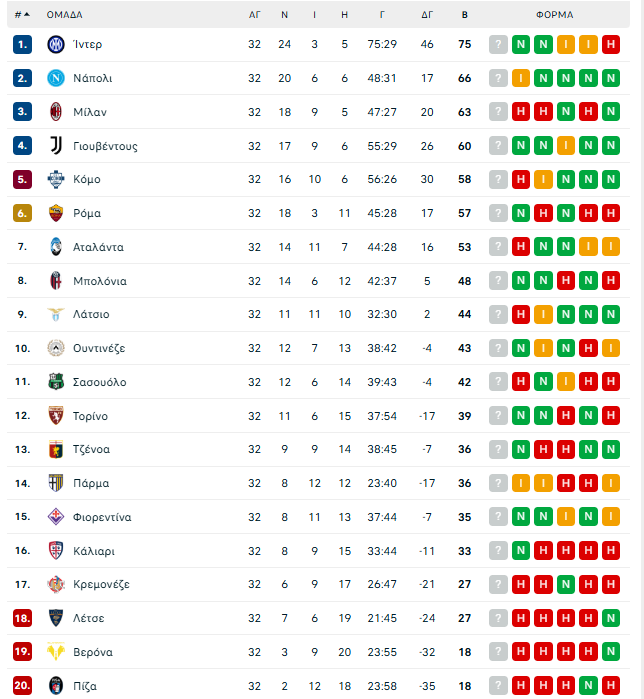Click the Napoli club crest
The image size is (644, 699).
(x=55, y=78)
